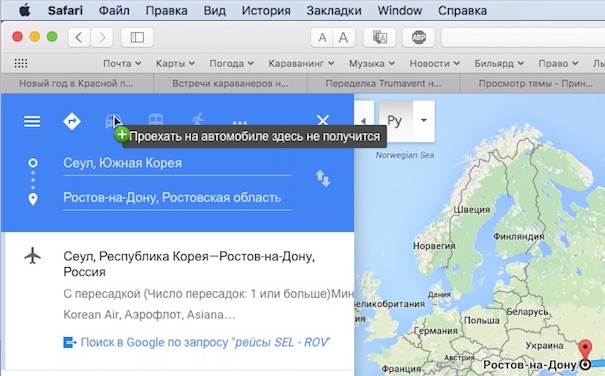Expand the Погода bookmarks folder

(232, 63)
